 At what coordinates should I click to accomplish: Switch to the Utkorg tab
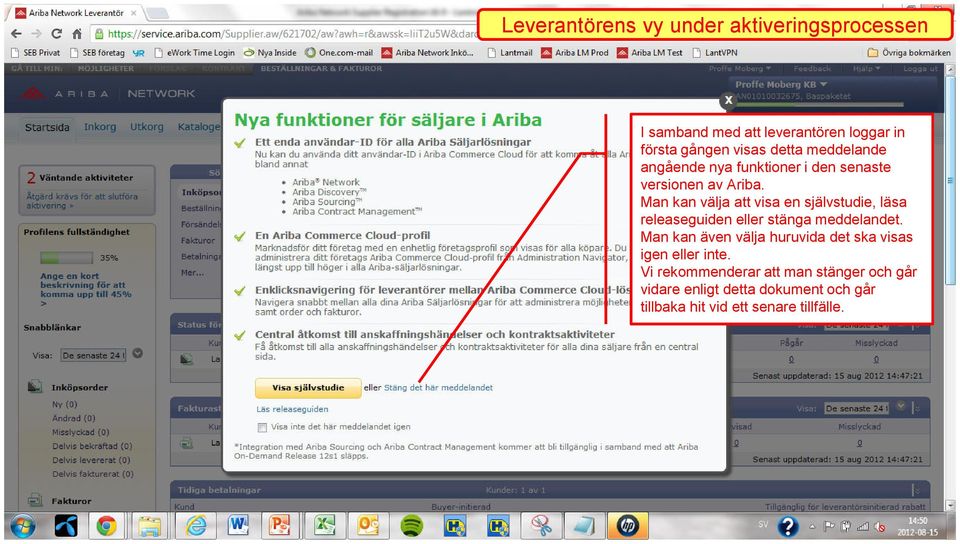tap(147, 127)
